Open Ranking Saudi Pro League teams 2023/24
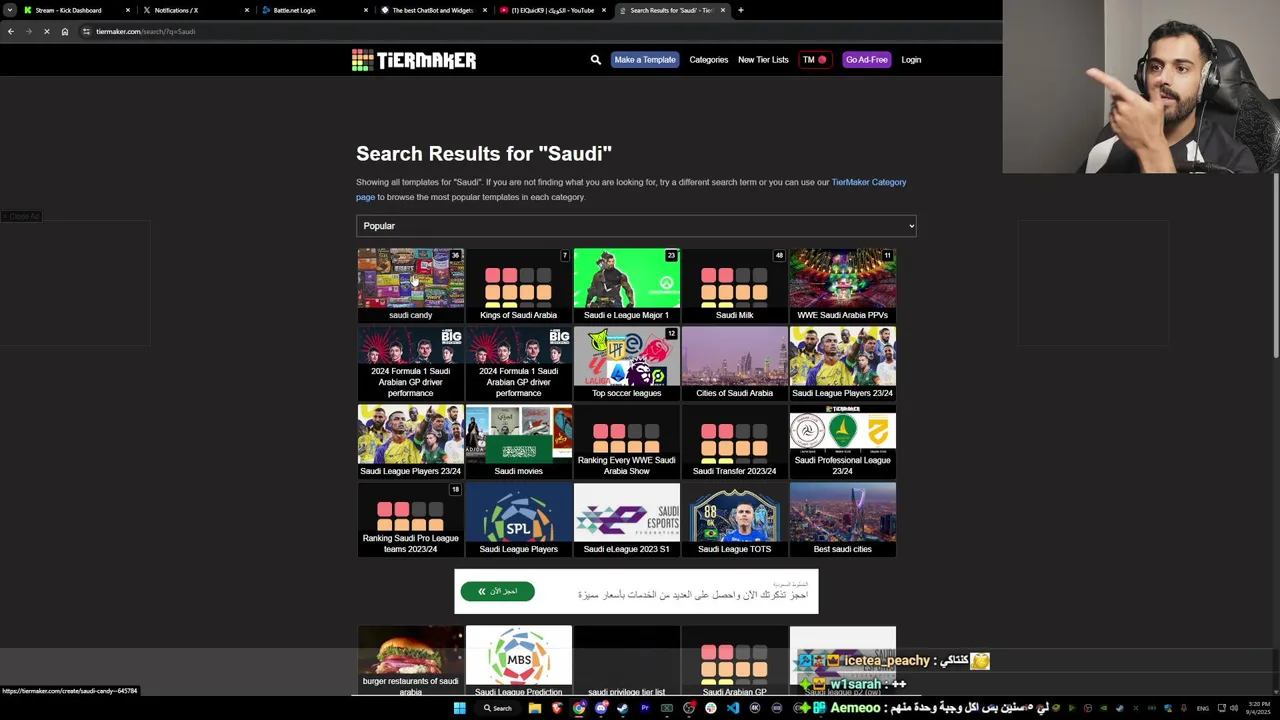The height and width of the screenshot is (720, 1280). 410,519
